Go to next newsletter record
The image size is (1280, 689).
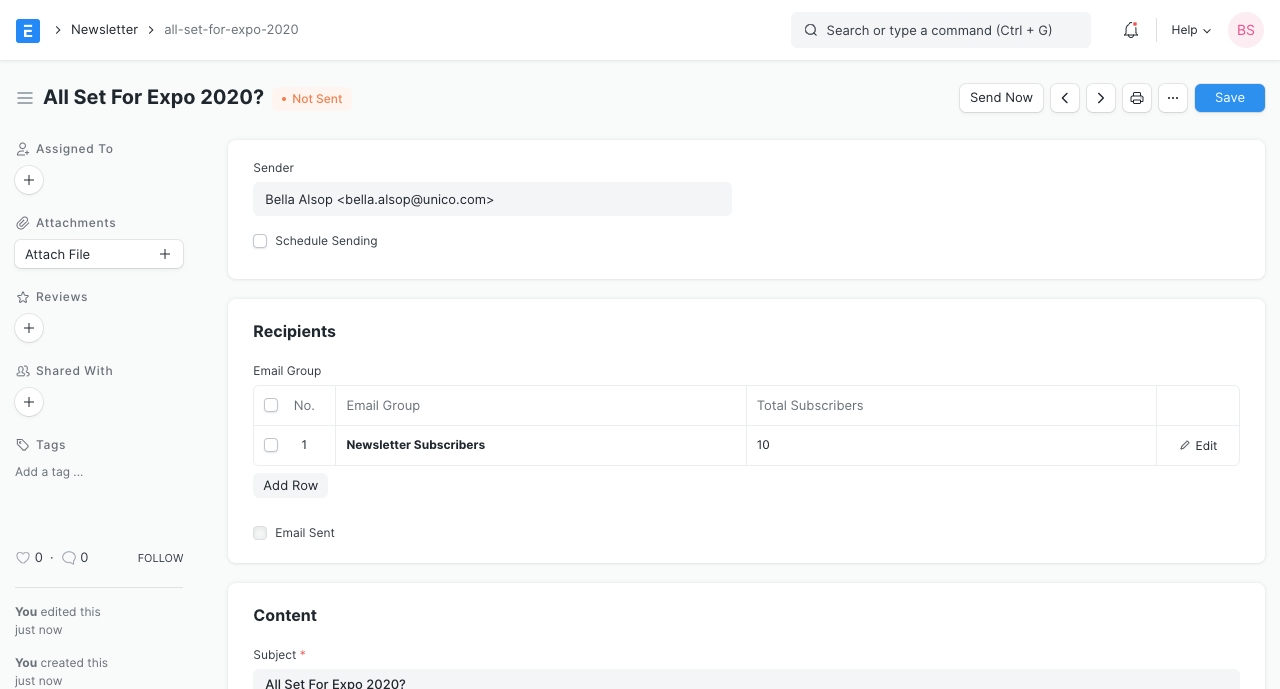tap(1101, 98)
